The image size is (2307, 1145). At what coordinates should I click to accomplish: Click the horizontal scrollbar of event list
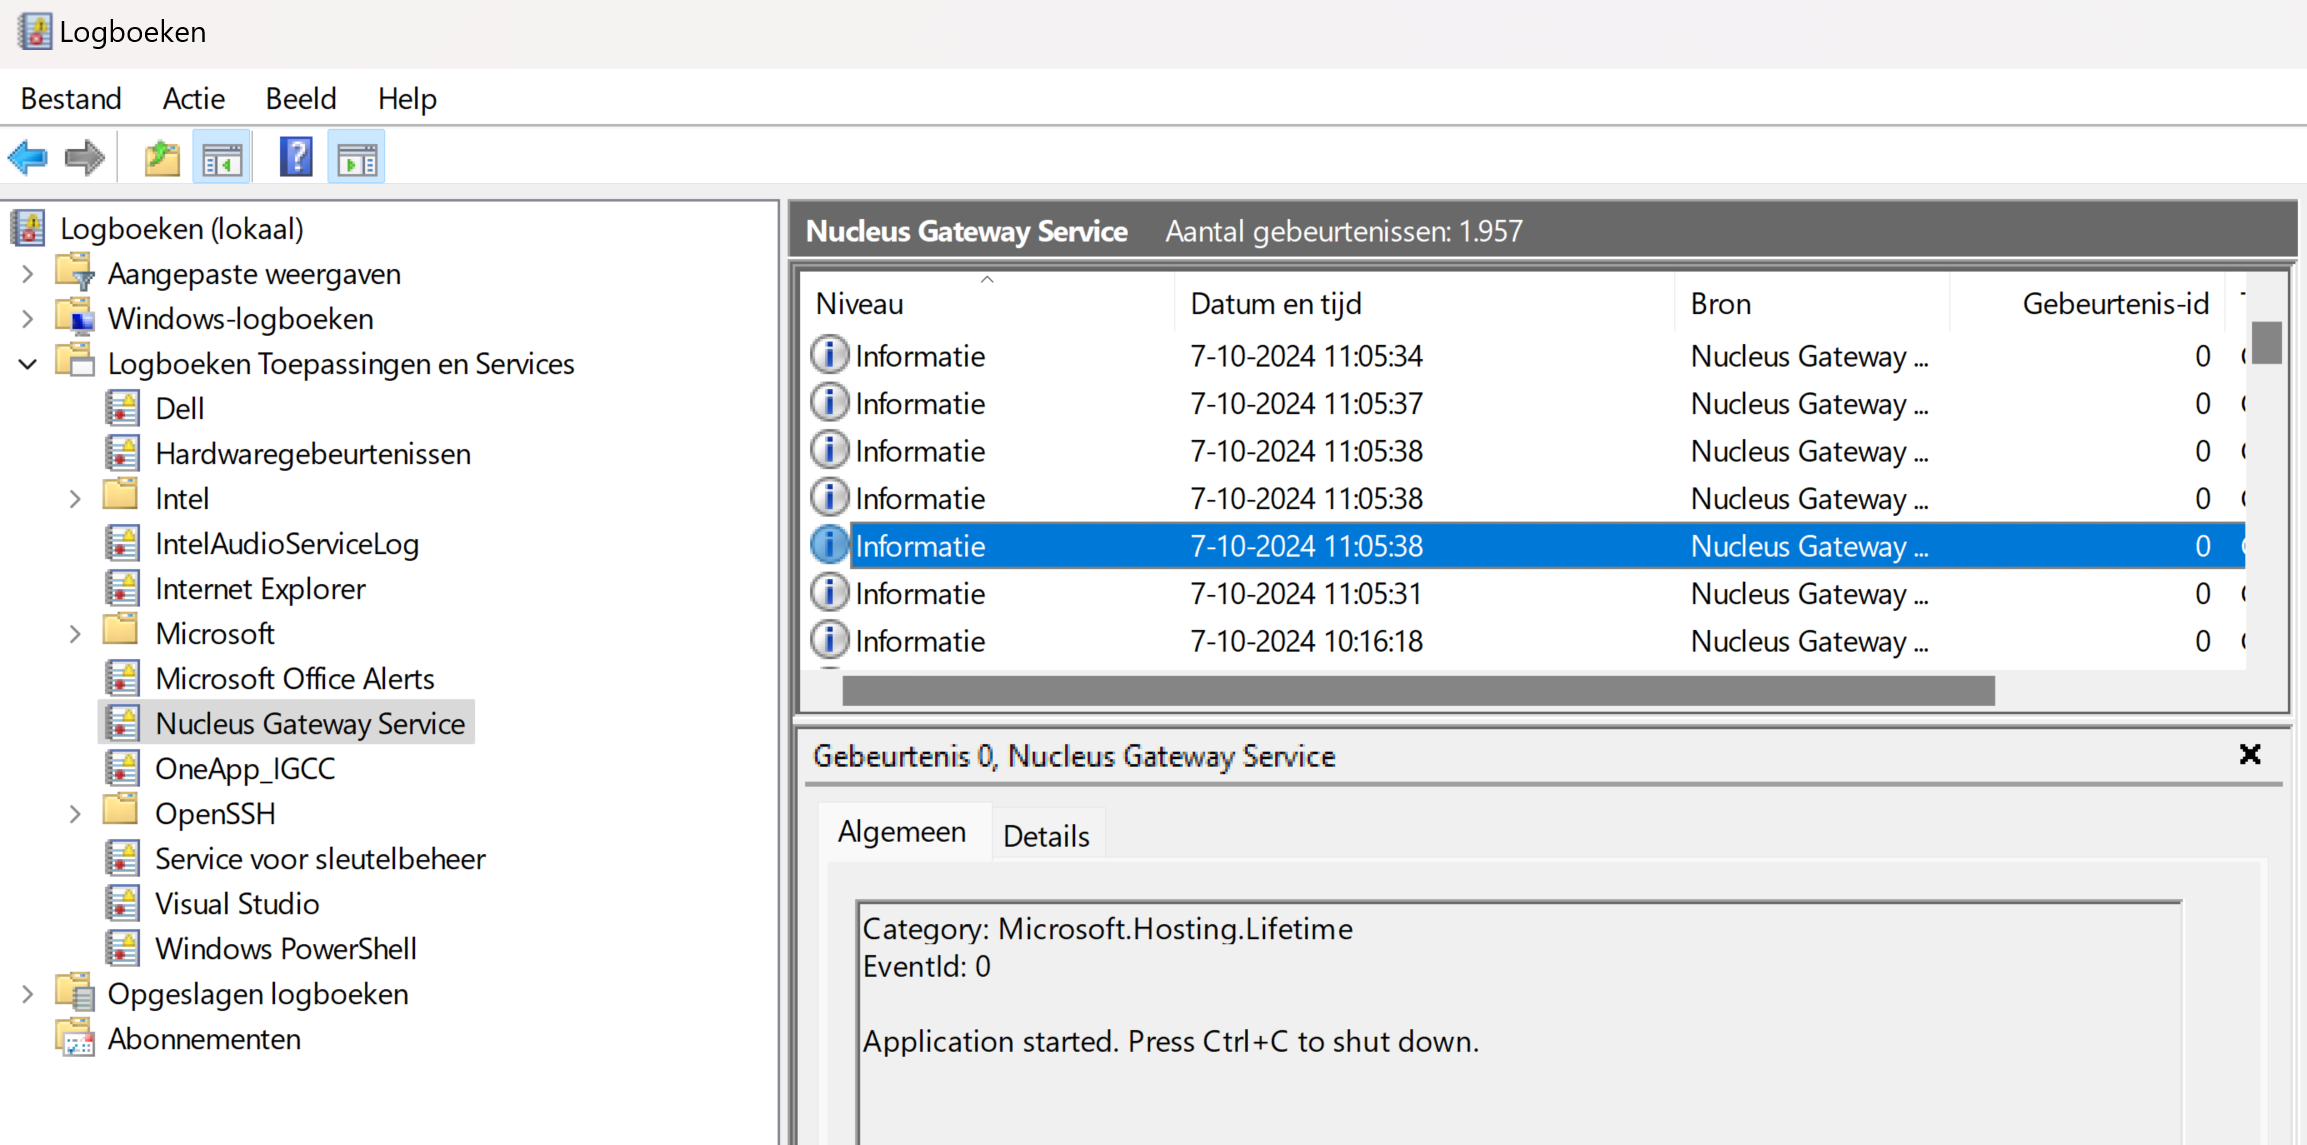point(1417,691)
